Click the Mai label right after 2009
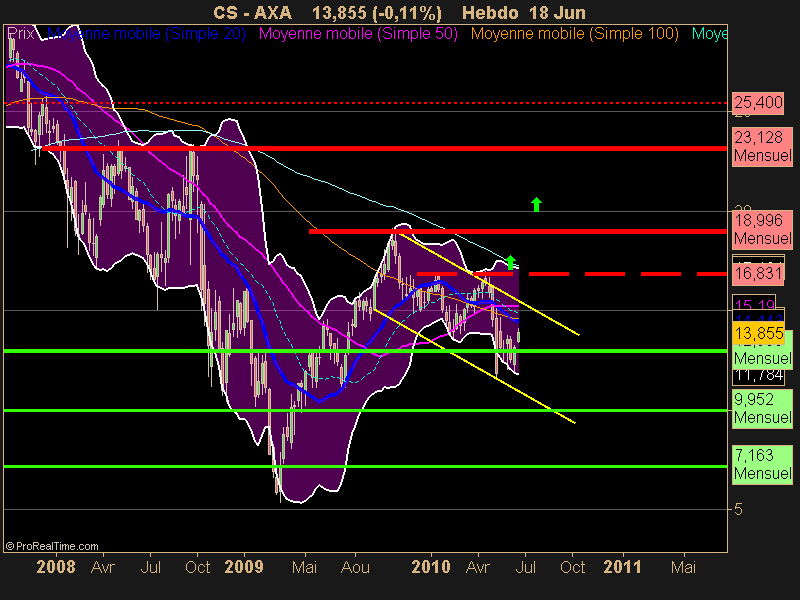This screenshot has width=800, height=600. 305,567
